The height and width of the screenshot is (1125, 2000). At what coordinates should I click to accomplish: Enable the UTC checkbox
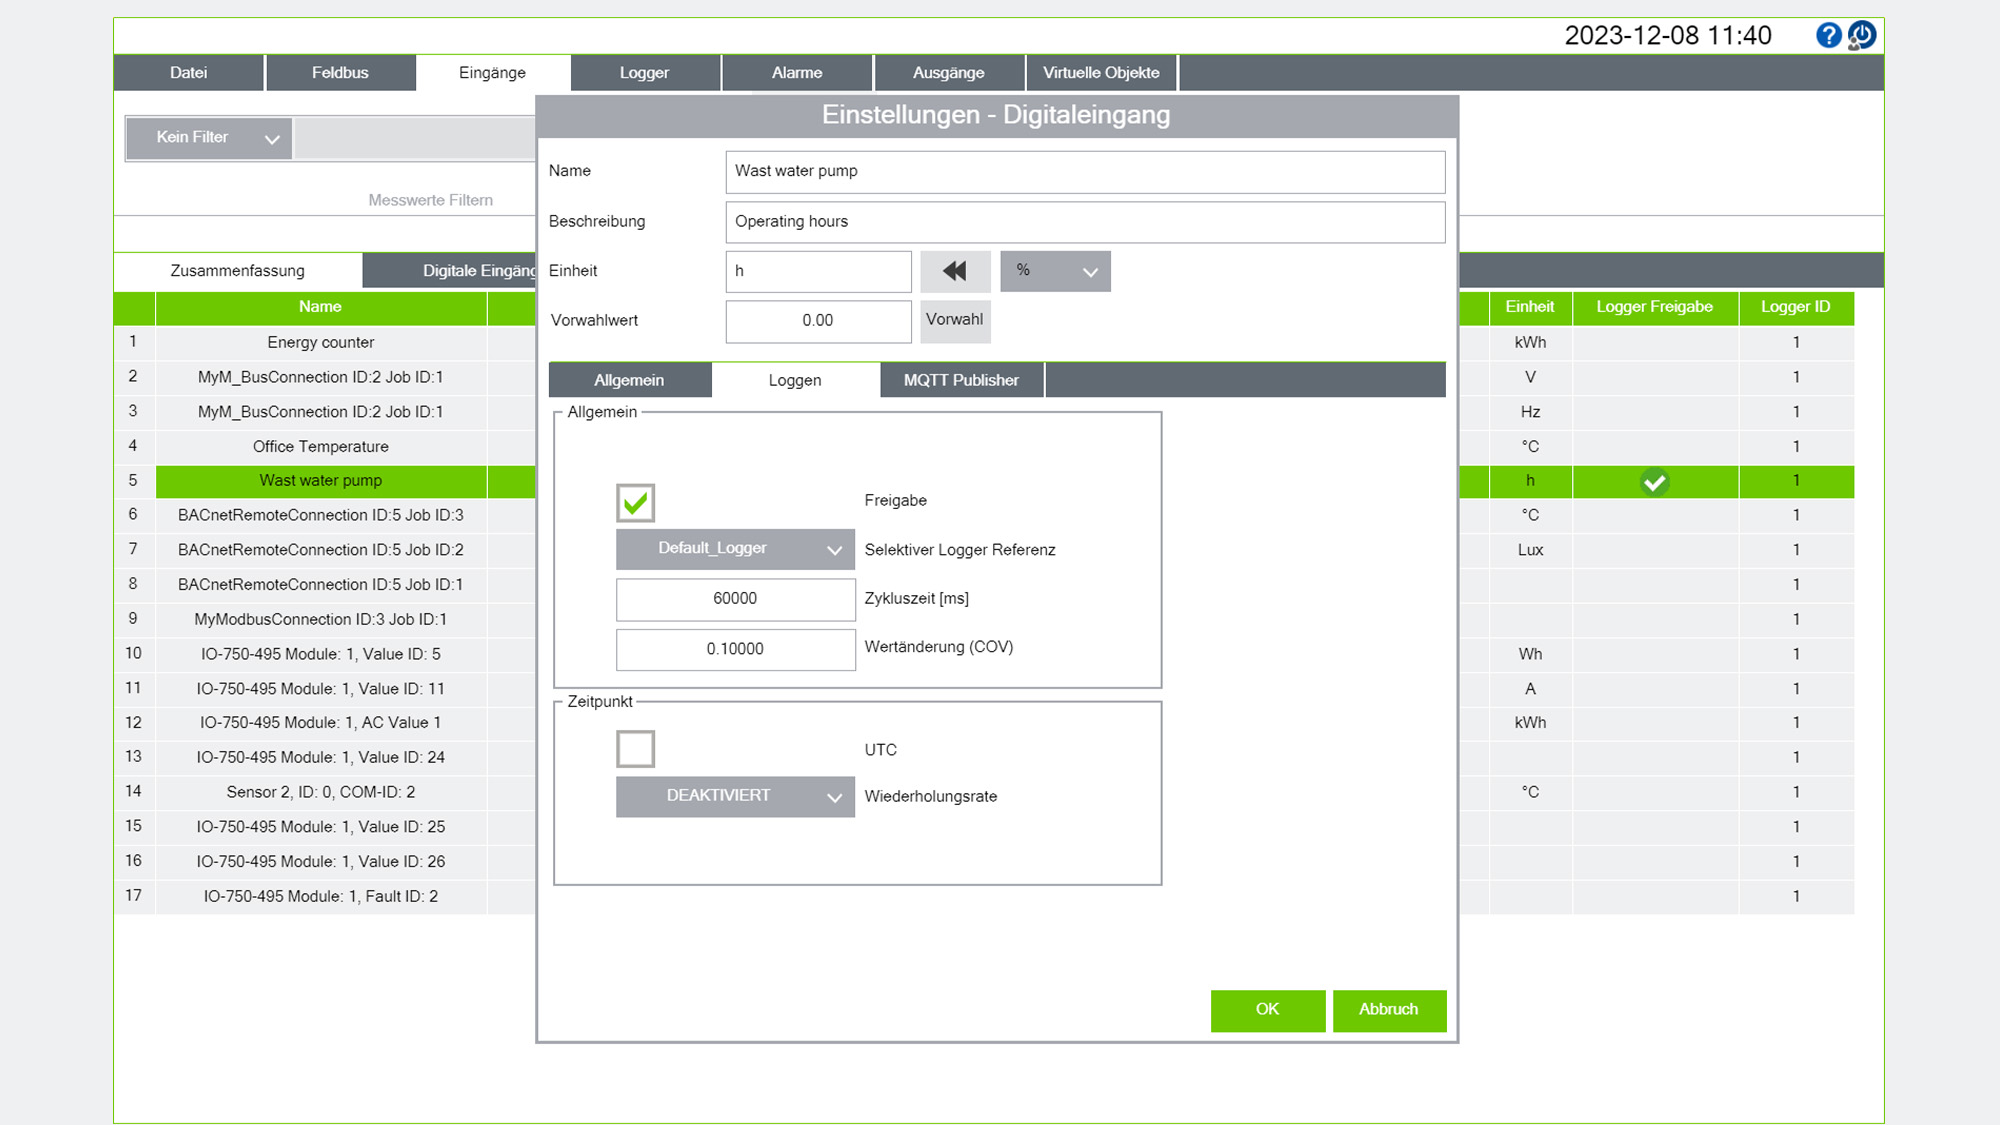(636, 749)
